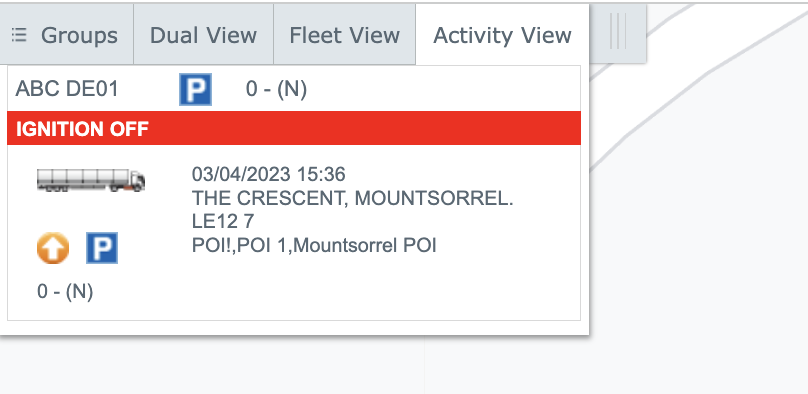808x394 pixels.
Task: Click bottom speed reading under icons
Action: 65,292
